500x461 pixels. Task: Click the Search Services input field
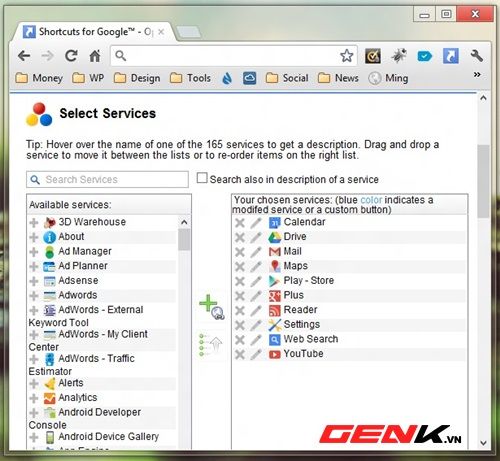107,179
